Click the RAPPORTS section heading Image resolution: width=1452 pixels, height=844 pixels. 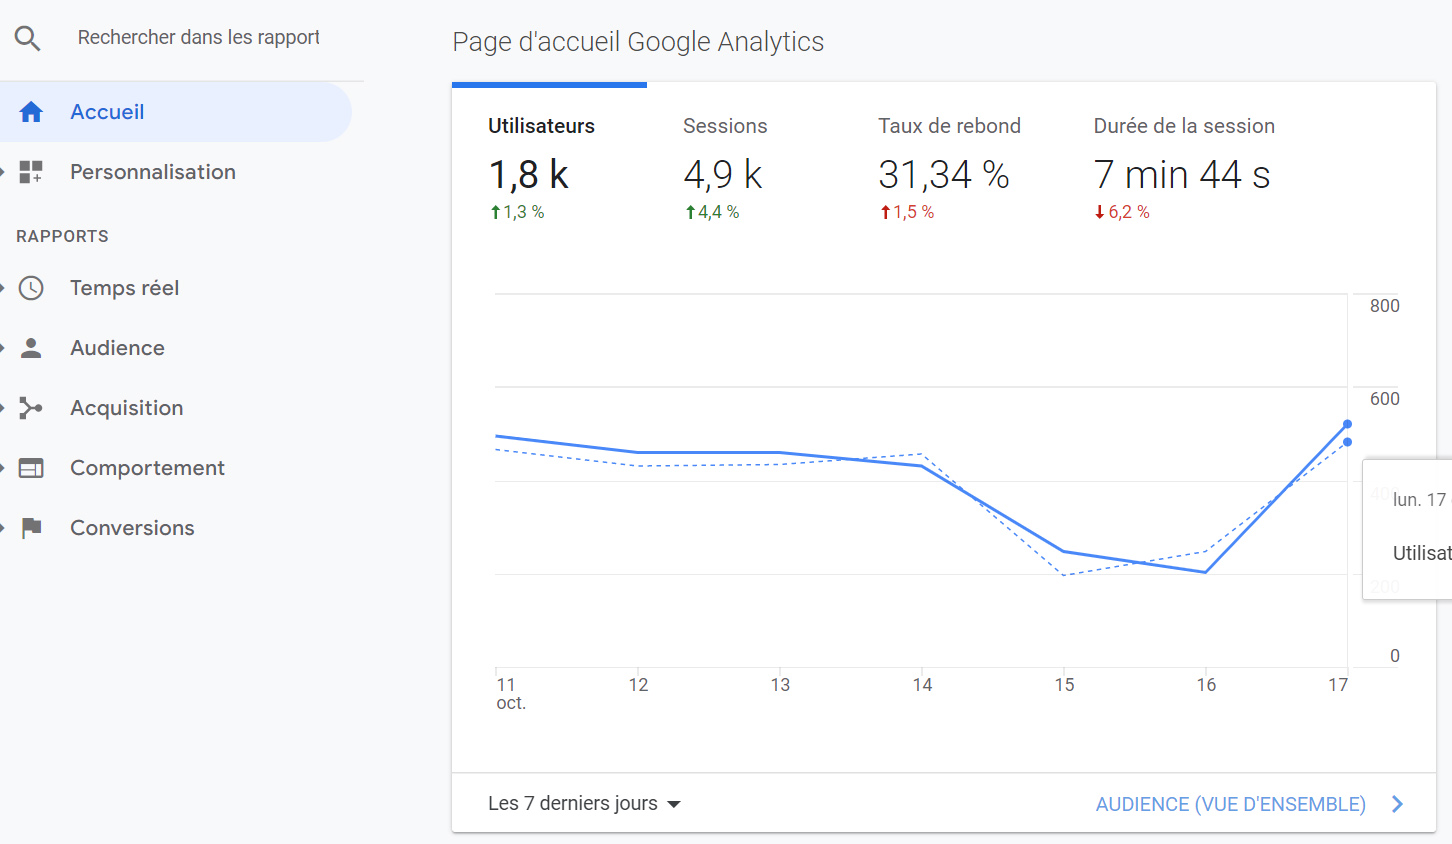pos(62,236)
